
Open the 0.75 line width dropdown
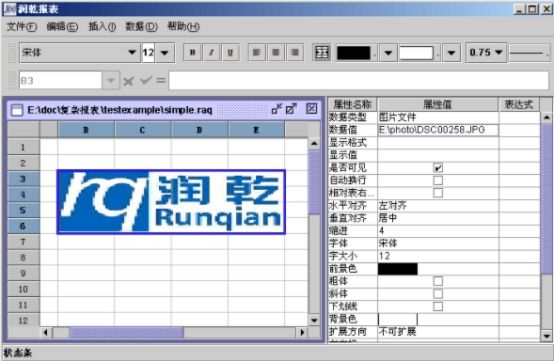[487, 53]
